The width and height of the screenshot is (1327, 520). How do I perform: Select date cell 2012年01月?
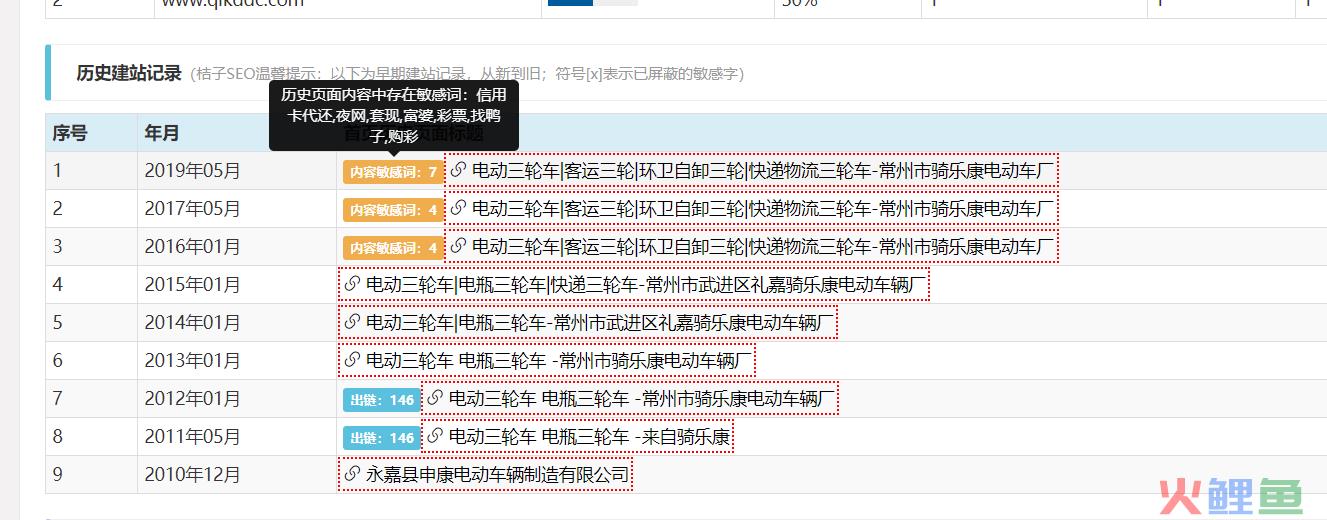coord(193,399)
